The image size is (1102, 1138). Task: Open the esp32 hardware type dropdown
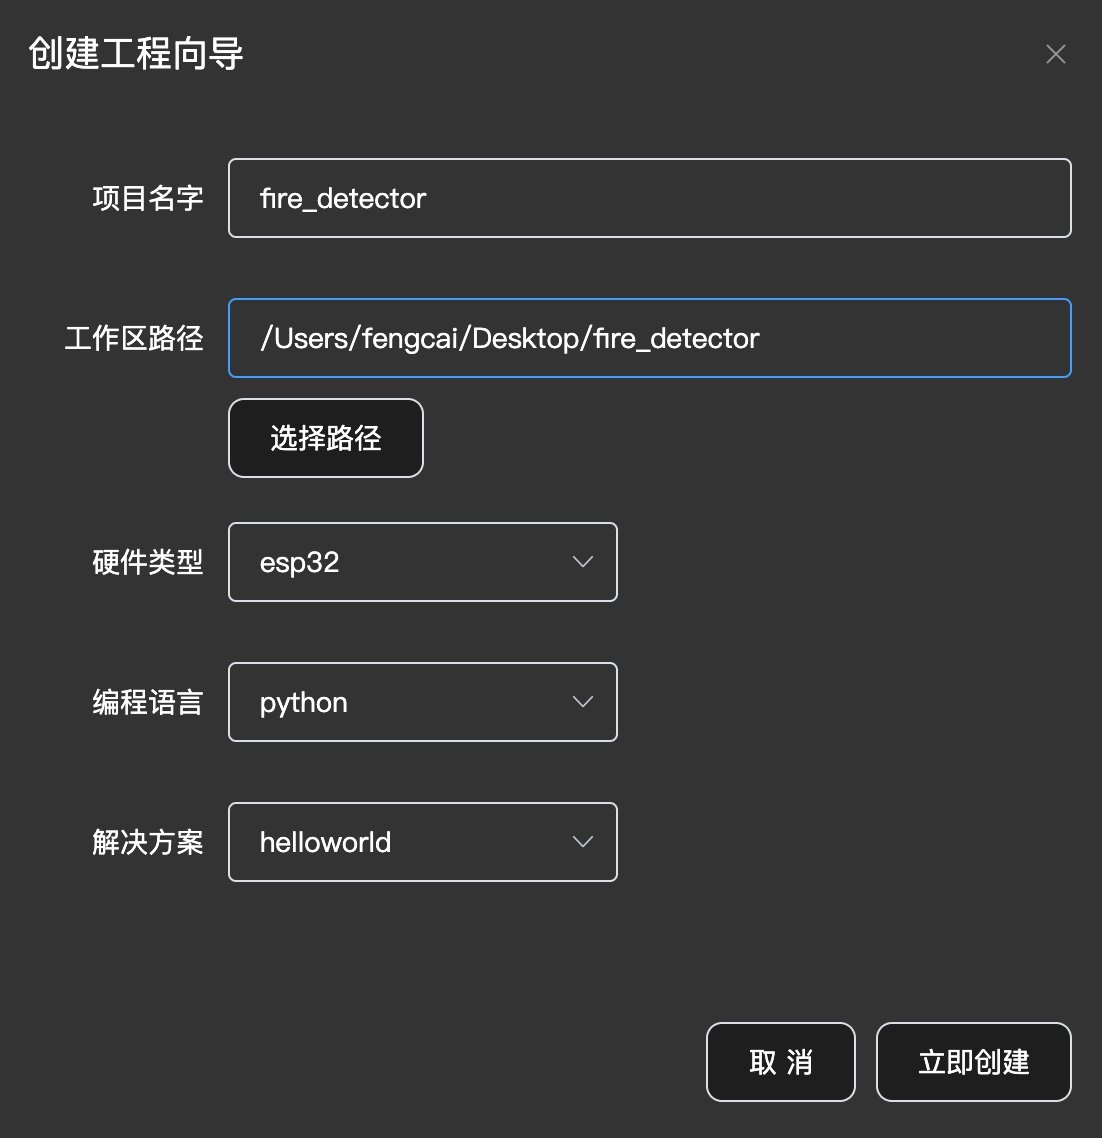pyautogui.click(x=422, y=562)
